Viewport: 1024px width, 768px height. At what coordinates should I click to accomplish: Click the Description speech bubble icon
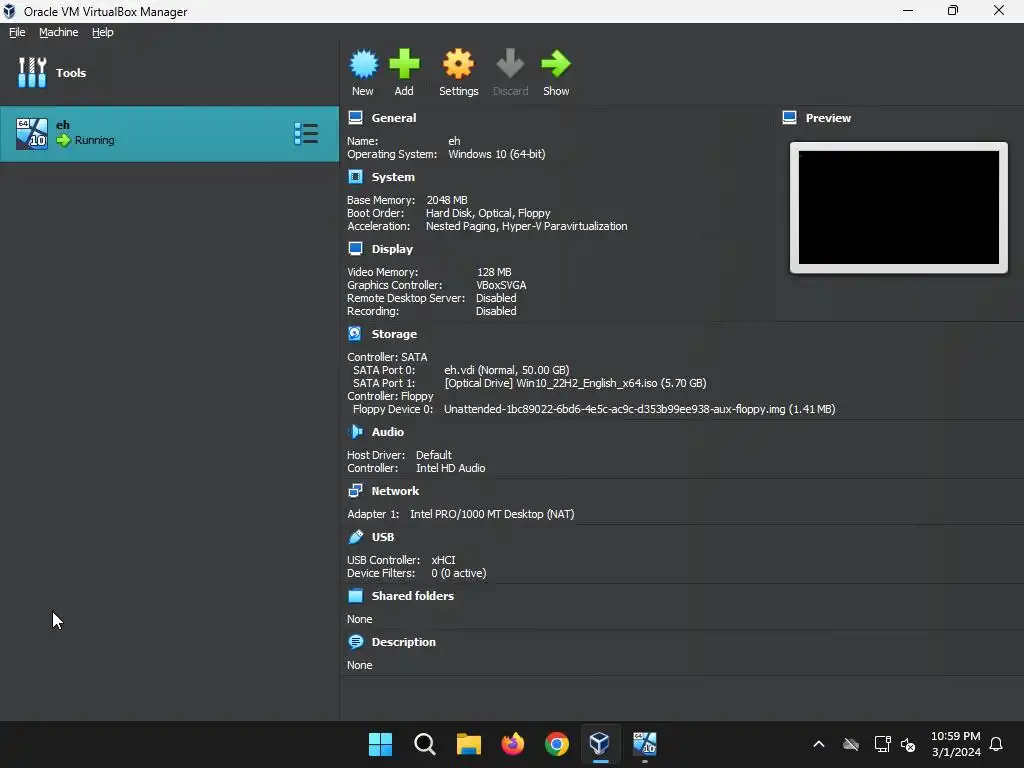click(x=355, y=642)
